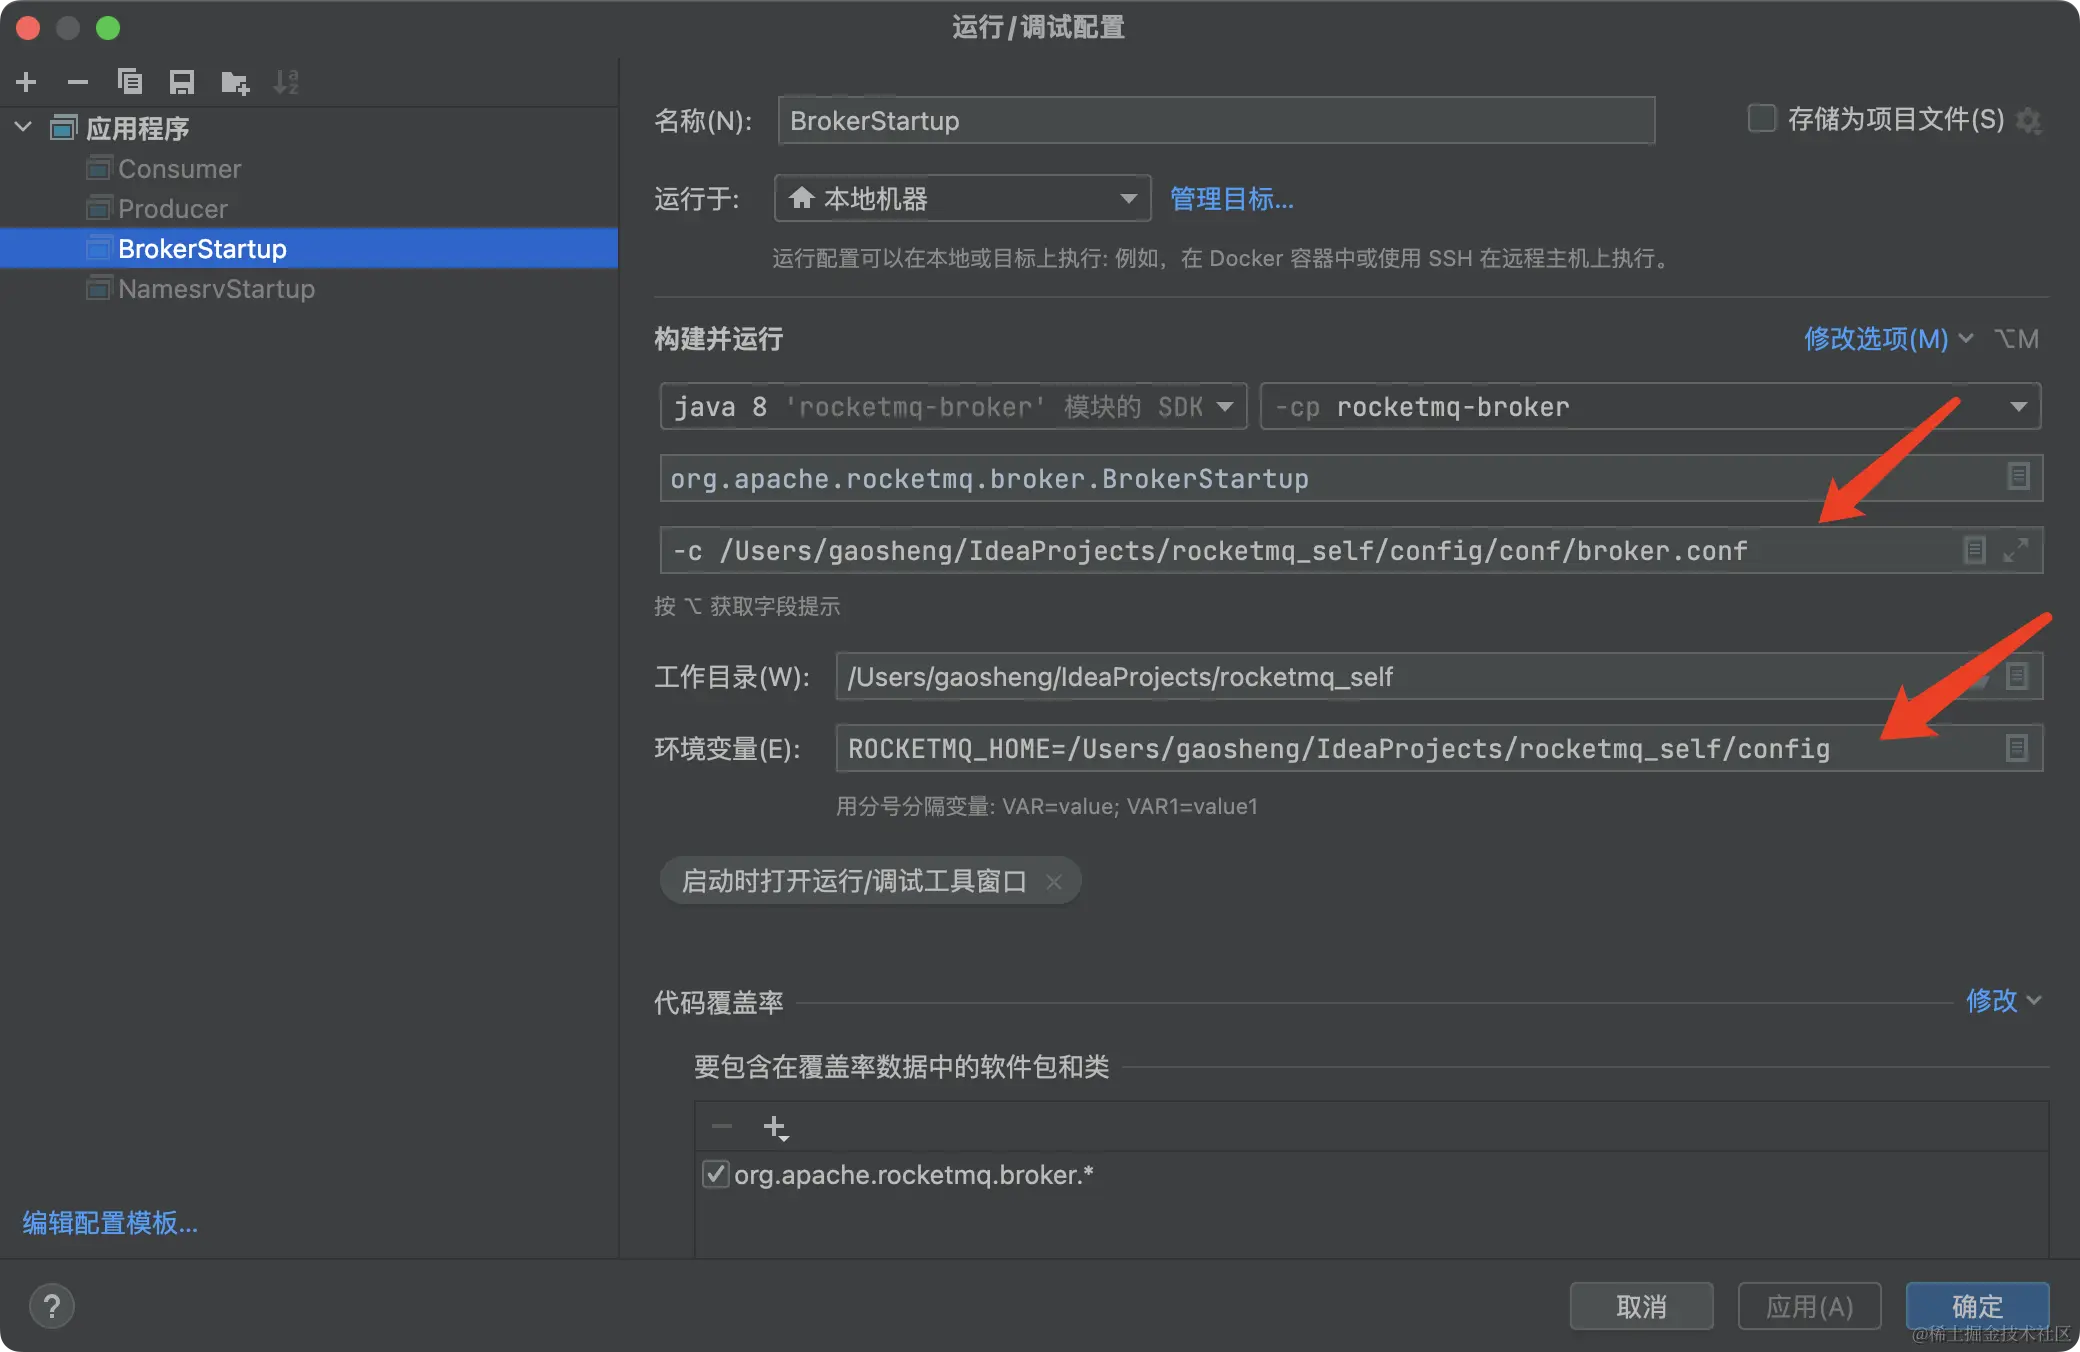The height and width of the screenshot is (1352, 2080).
Task: Click the save configuration disk icon
Action: click(182, 82)
